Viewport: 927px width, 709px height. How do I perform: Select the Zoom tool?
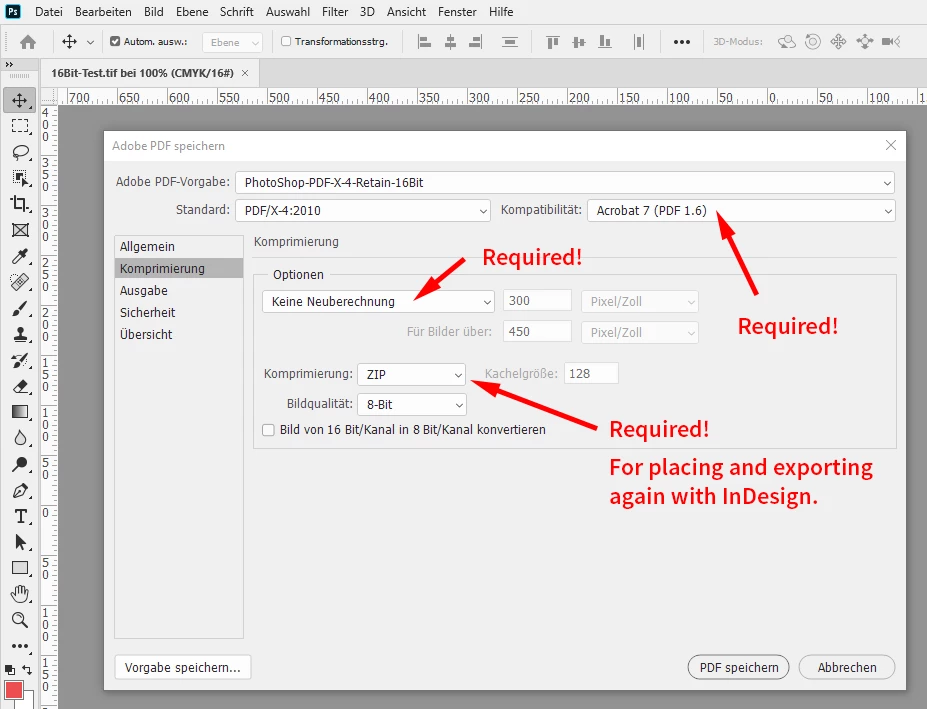pyautogui.click(x=20, y=620)
